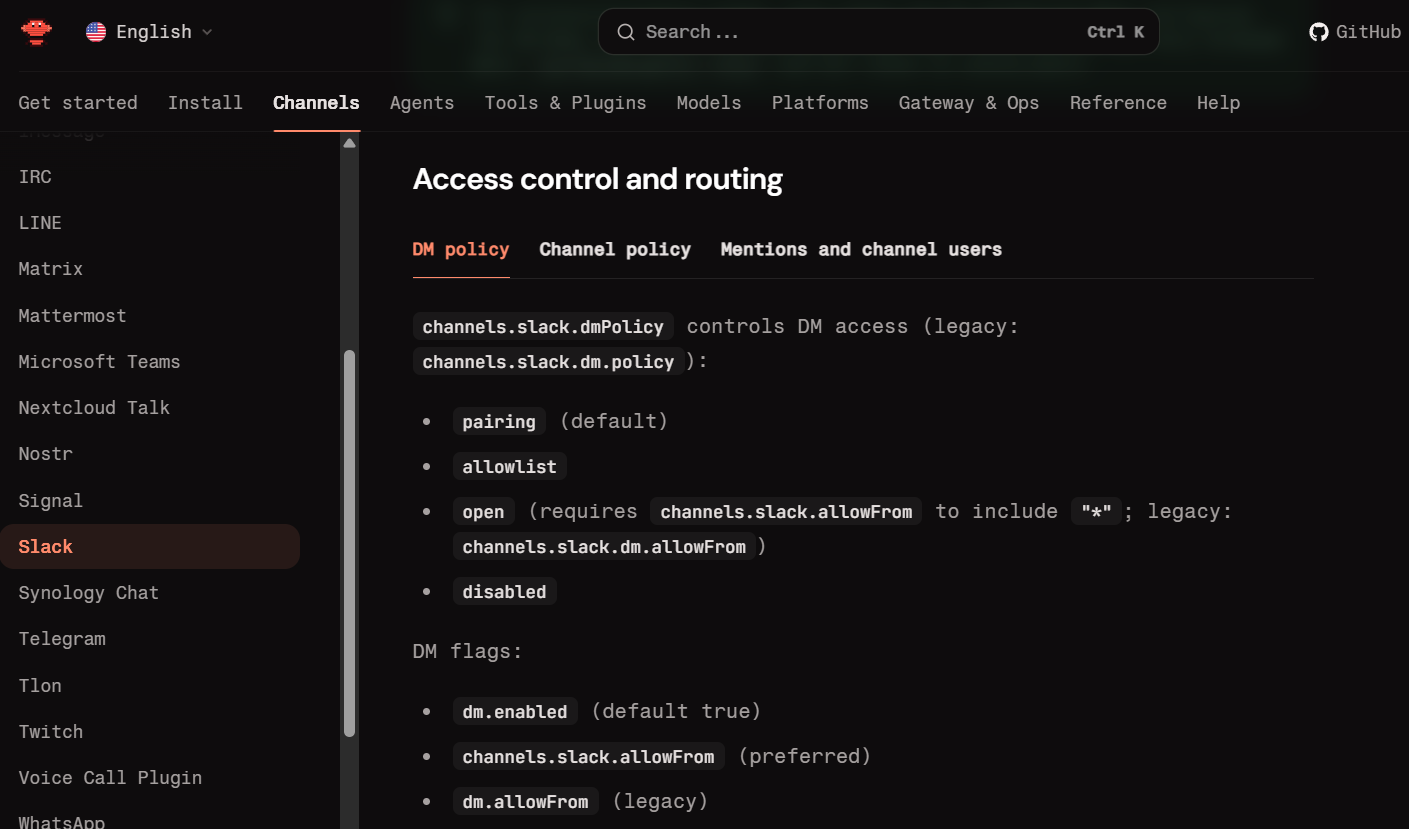Click the pairing code label
Image resolution: width=1409 pixels, height=829 pixels.
(499, 421)
